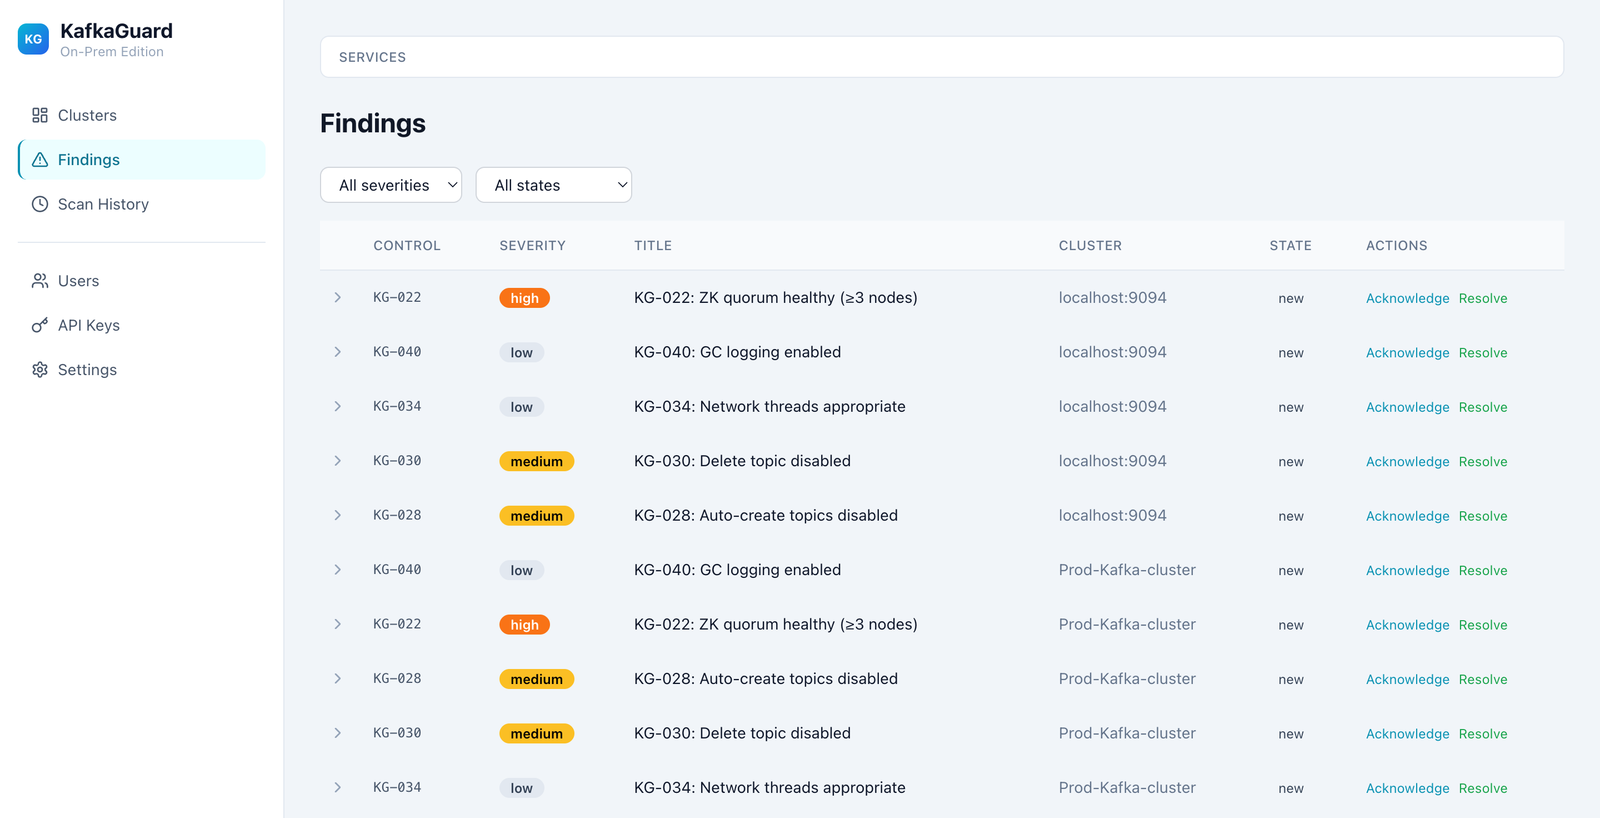1600x818 pixels.
Task: Expand the KG-040 Prod-Kafka-cluster finding row
Action: pos(338,570)
